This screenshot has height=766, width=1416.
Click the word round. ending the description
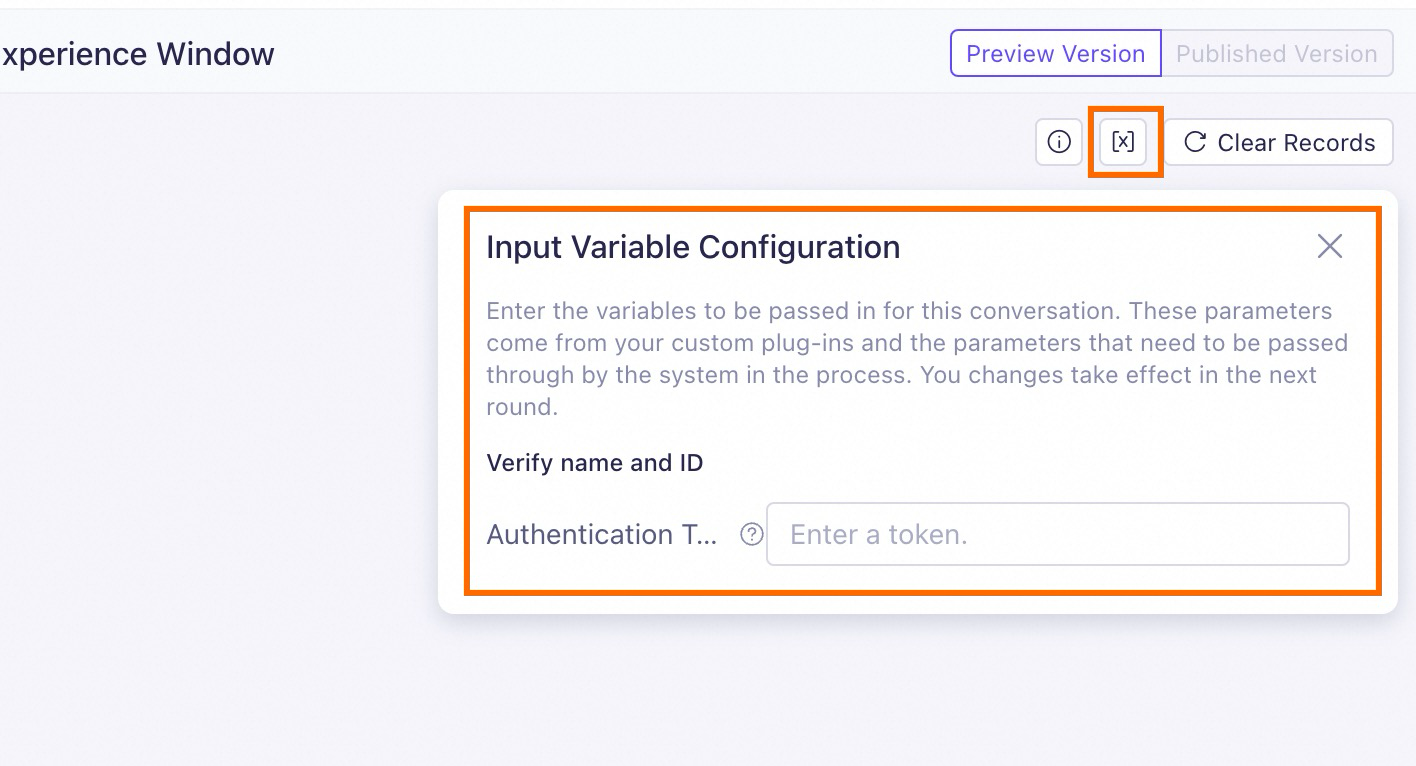[x=521, y=407]
